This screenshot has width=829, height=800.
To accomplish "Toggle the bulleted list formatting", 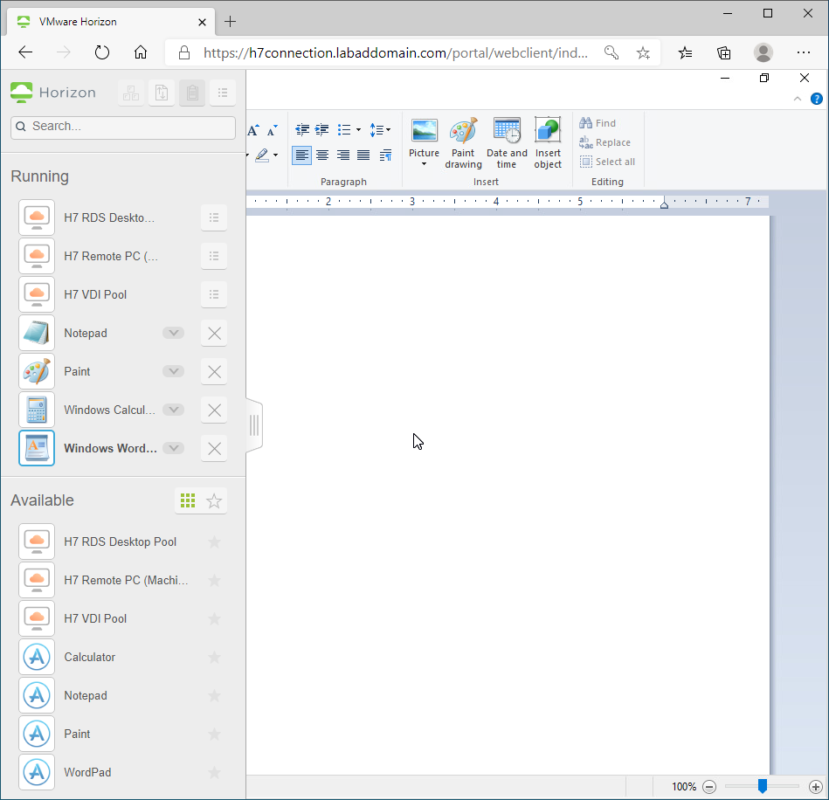I will tap(343, 129).
